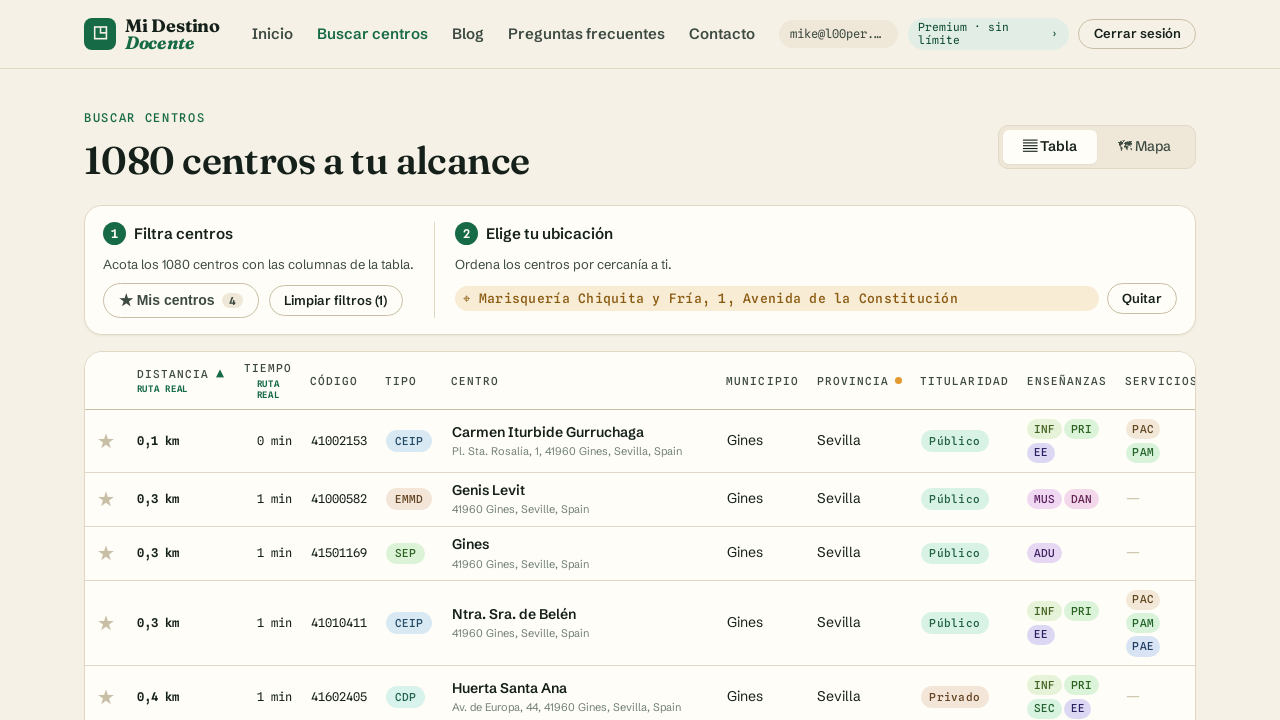Open the Municipio column header filter
The width and height of the screenshot is (1280, 720).
(762, 381)
